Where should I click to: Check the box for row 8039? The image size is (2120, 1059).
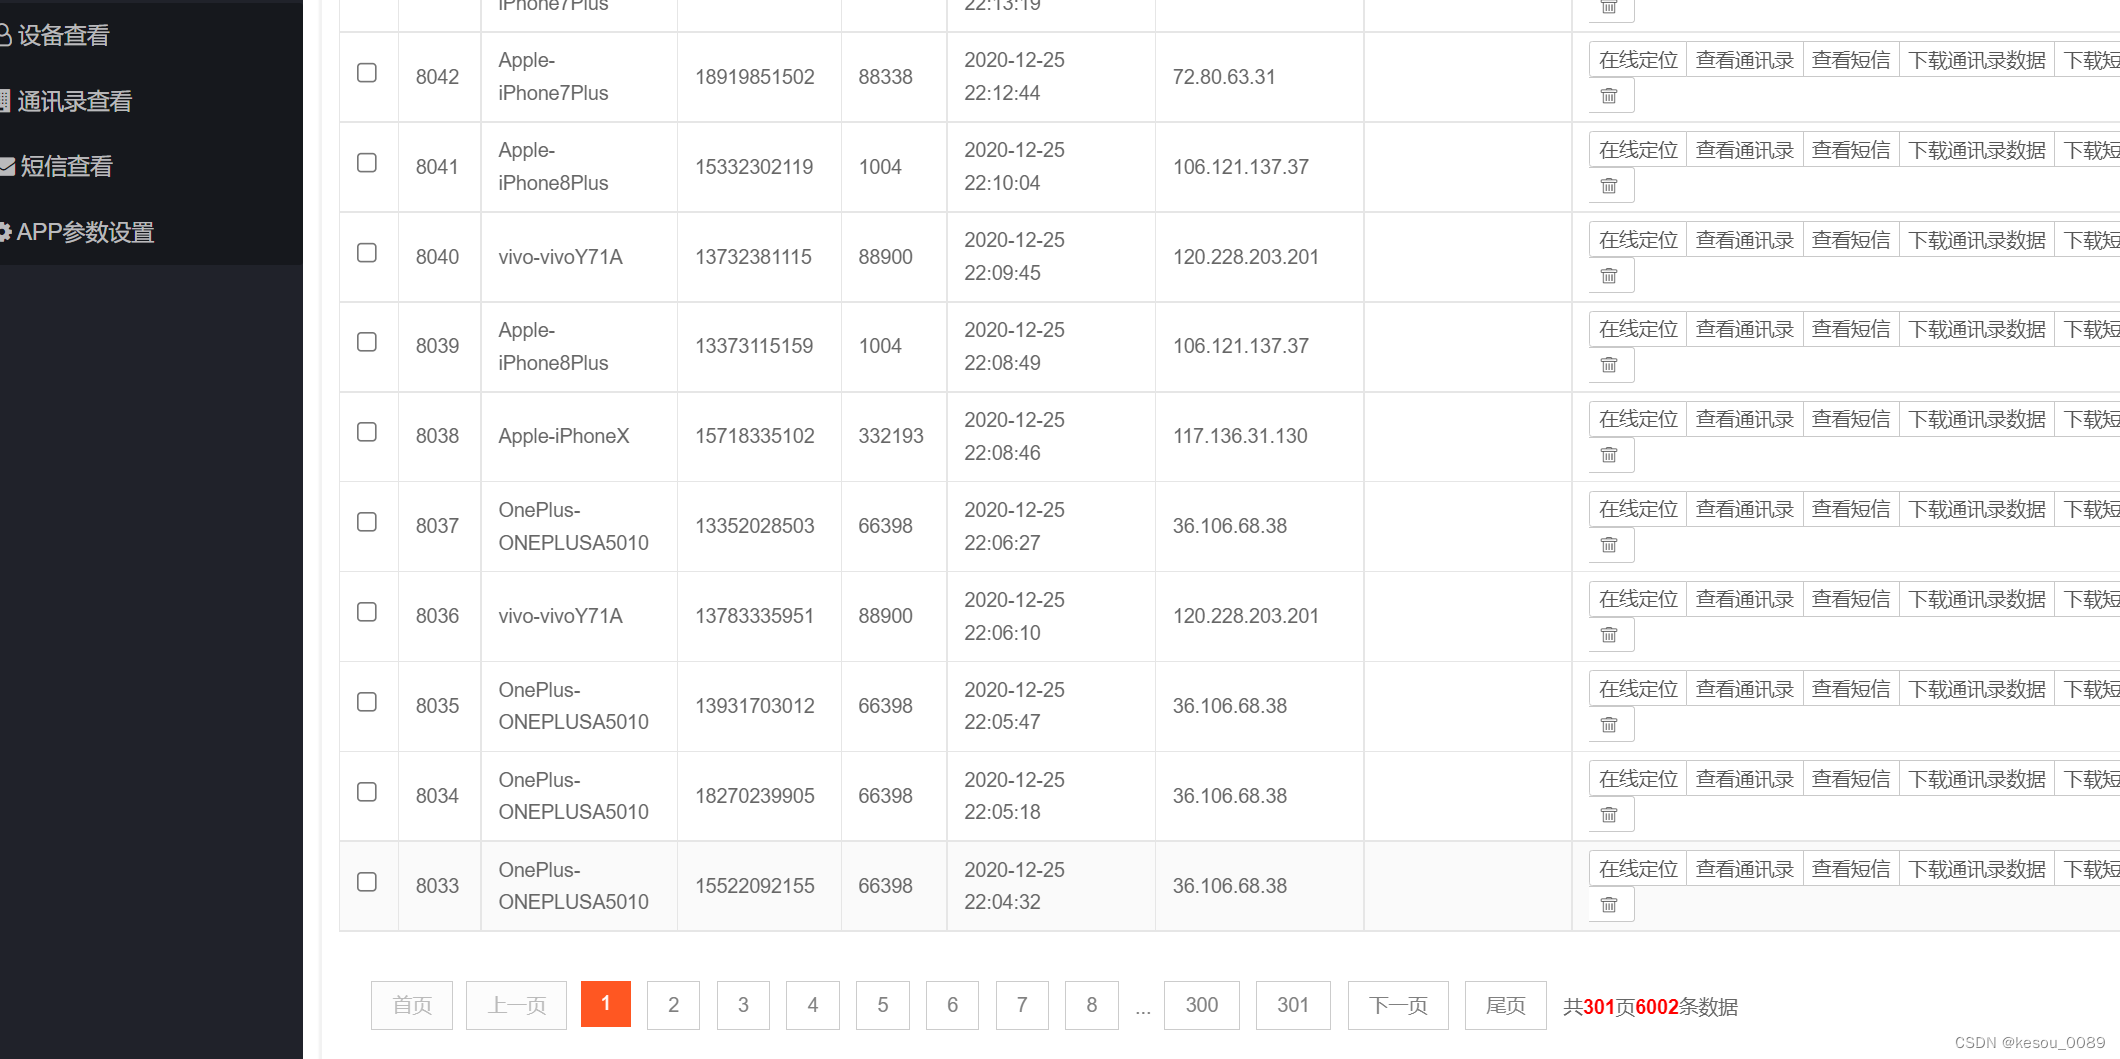click(367, 342)
